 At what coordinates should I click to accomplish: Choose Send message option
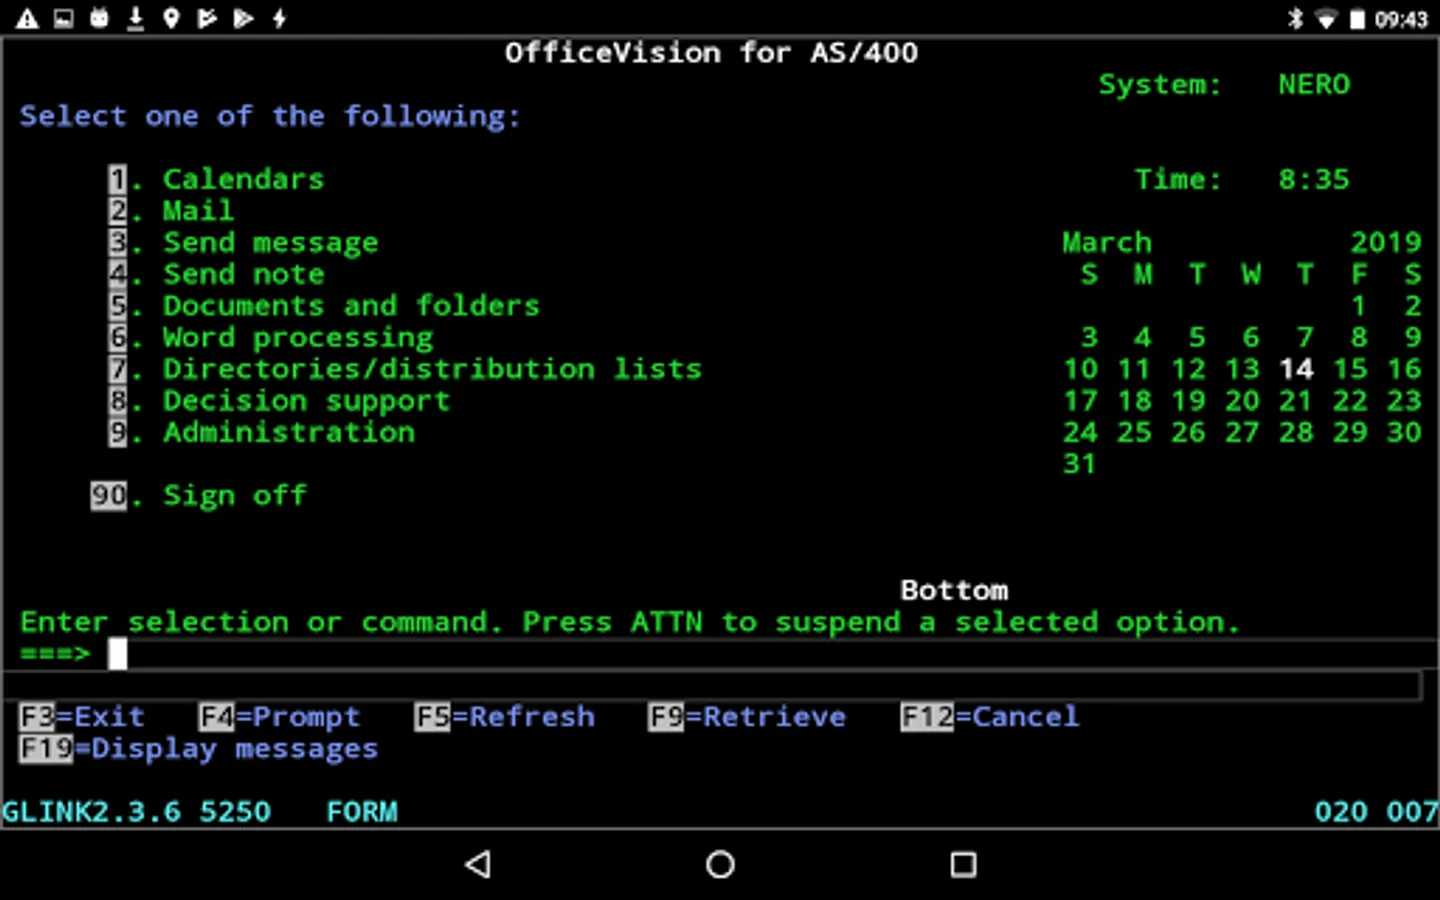pos(243,243)
